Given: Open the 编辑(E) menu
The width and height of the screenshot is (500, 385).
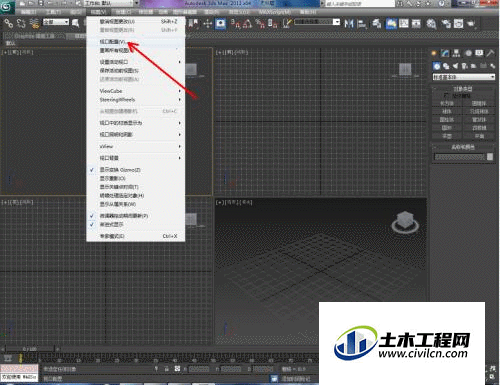Looking at the screenshot, I should pyautogui.click(x=29, y=12).
